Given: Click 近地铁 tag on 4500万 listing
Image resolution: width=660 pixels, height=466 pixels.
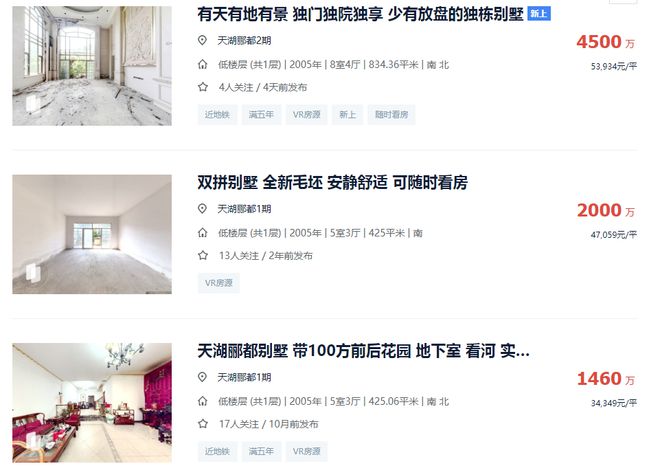Looking at the screenshot, I should click(x=217, y=115).
